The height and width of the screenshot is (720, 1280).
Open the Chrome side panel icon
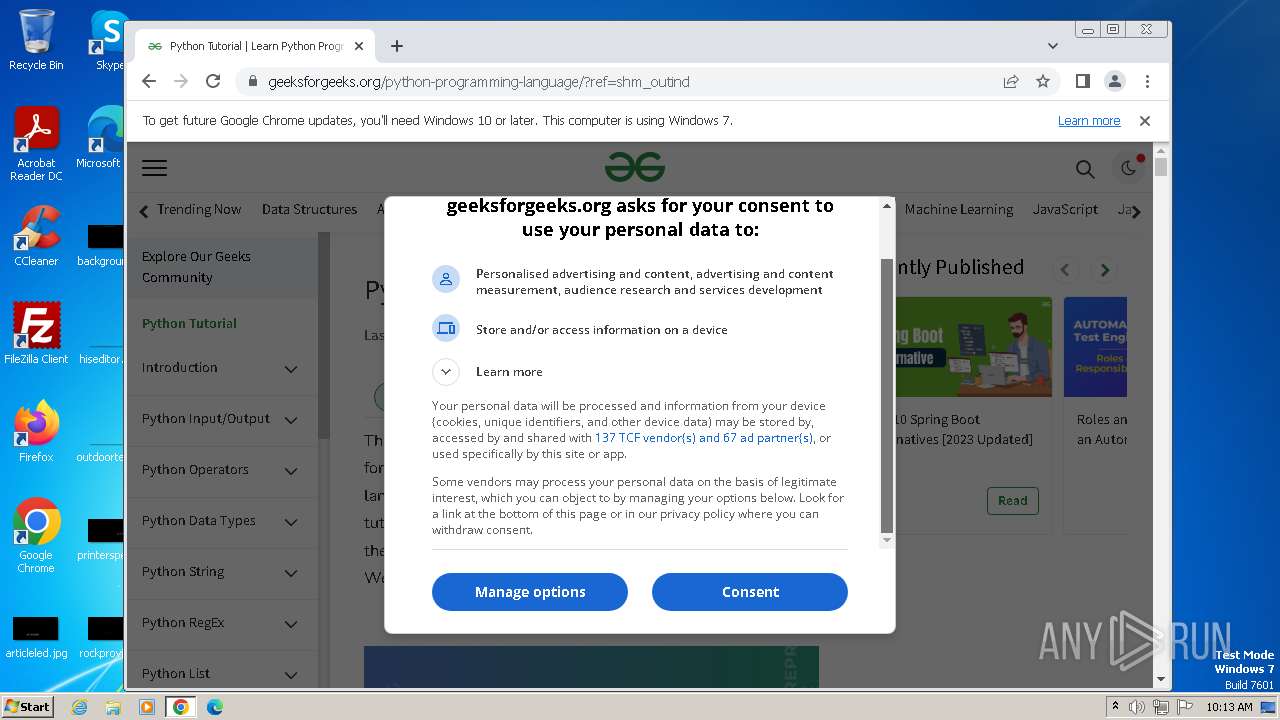(1082, 82)
